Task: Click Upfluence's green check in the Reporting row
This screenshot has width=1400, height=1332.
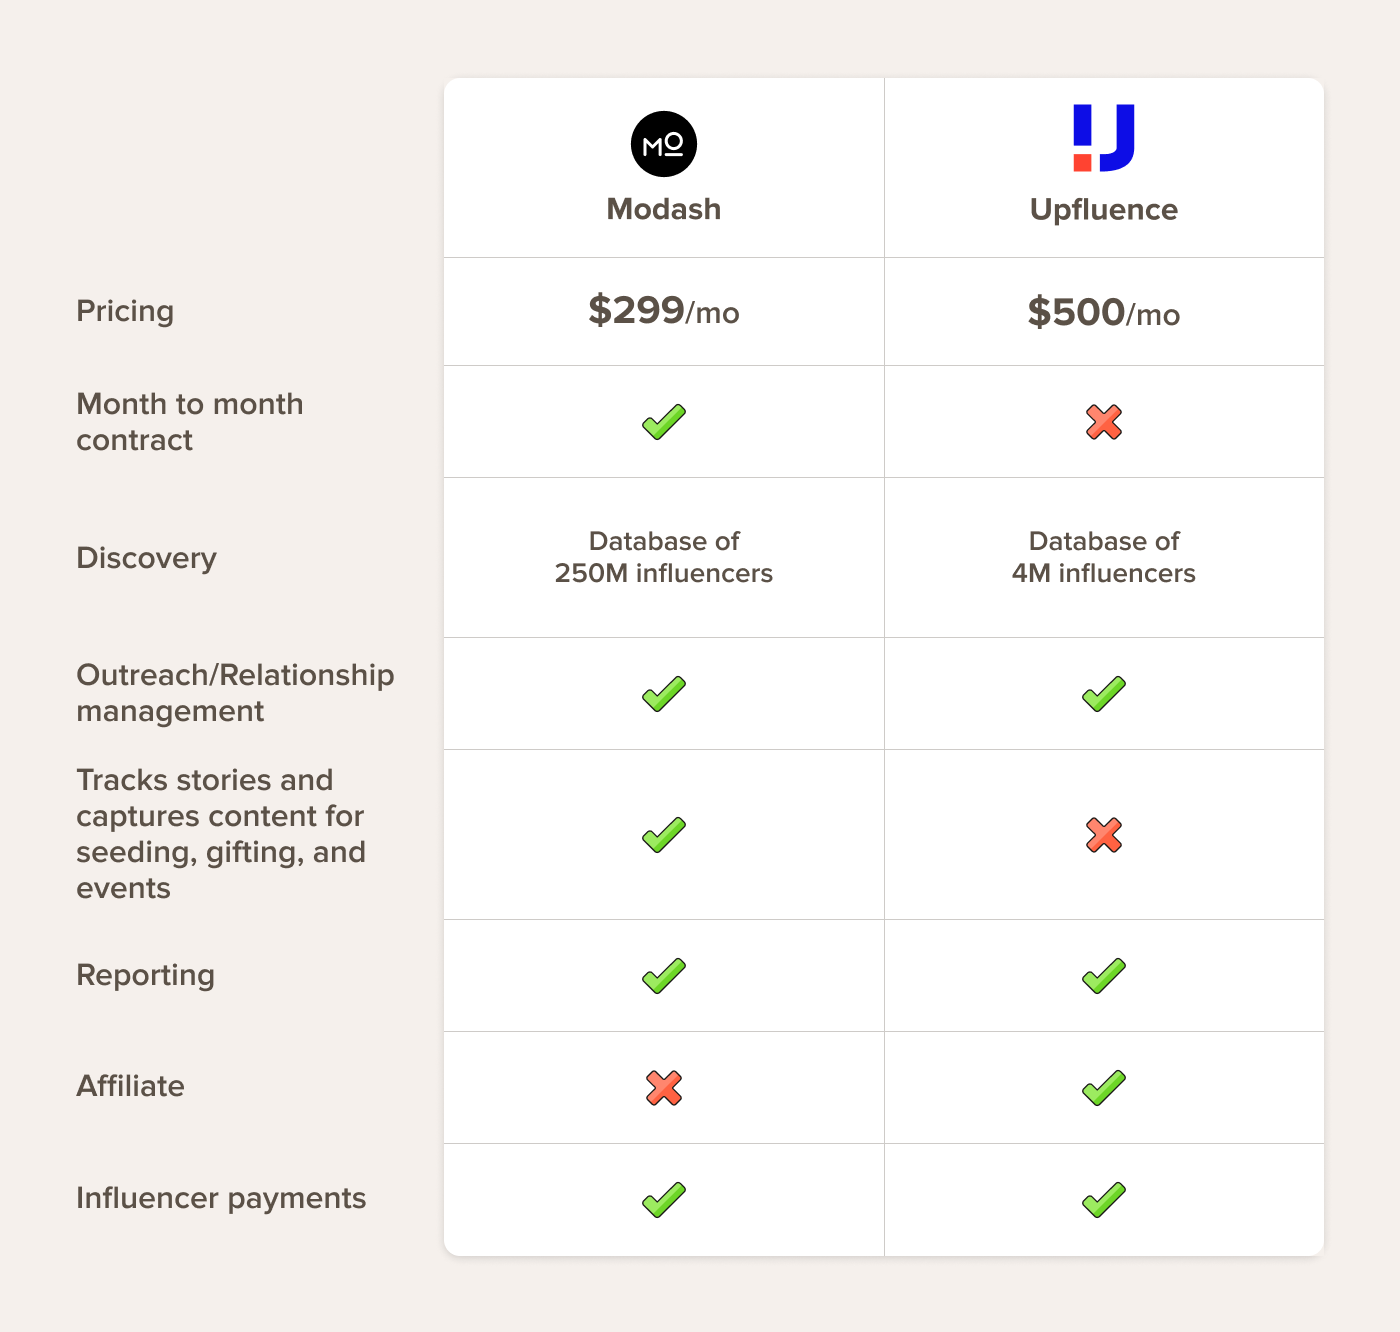Action: (1104, 976)
